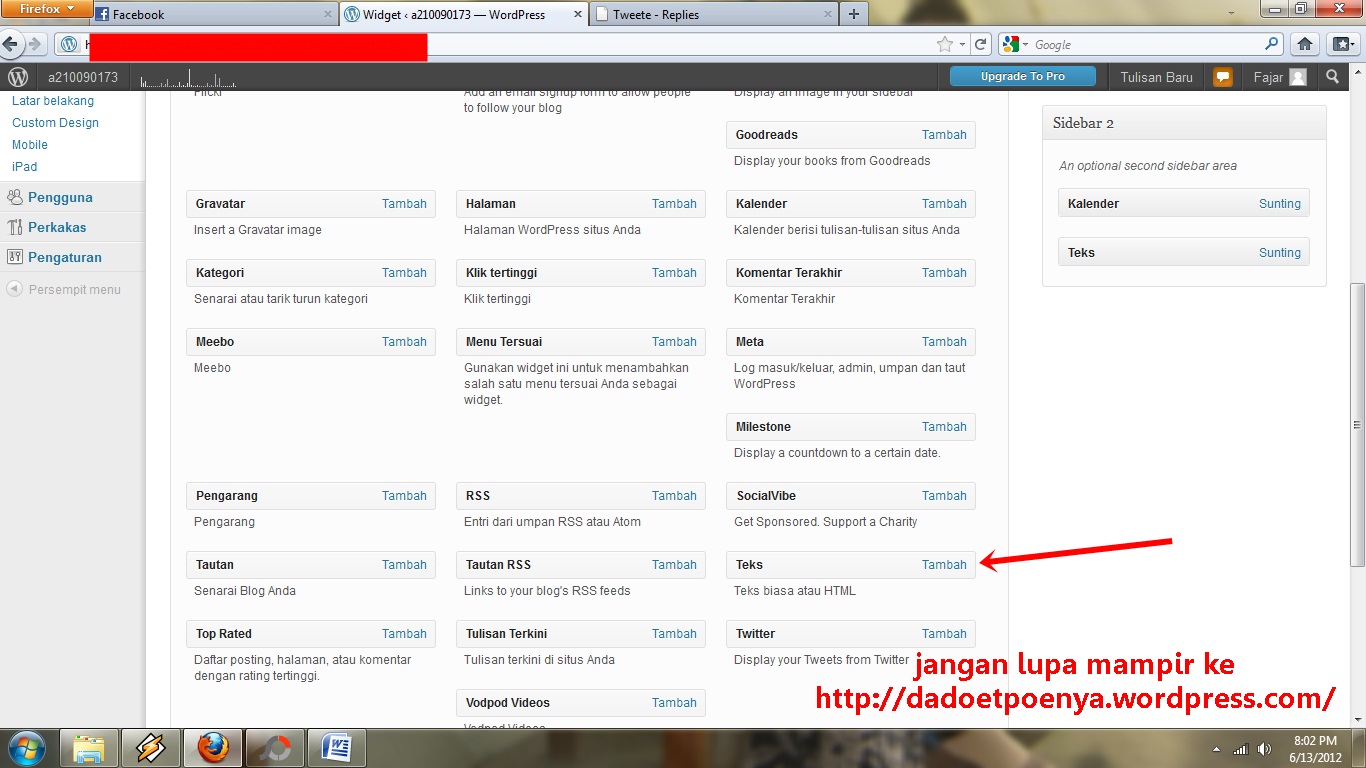This screenshot has height=768, width=1366.
Task: Add the Gravatar widget with Tambah
Action: pyautogui.click(x=404, y=204)
